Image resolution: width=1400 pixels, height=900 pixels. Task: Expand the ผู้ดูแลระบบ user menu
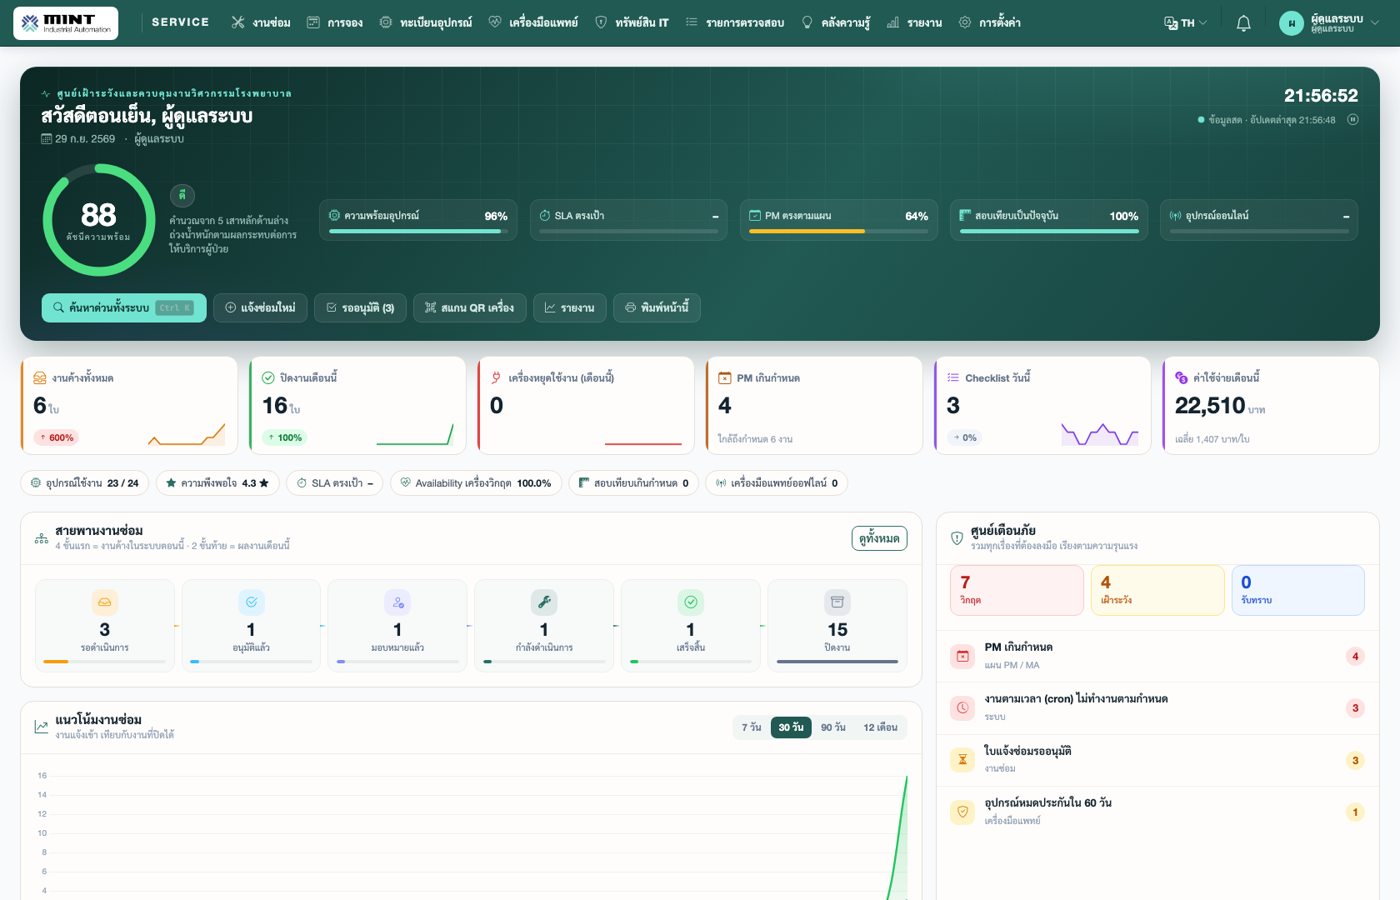click(x=1329, y=23)
